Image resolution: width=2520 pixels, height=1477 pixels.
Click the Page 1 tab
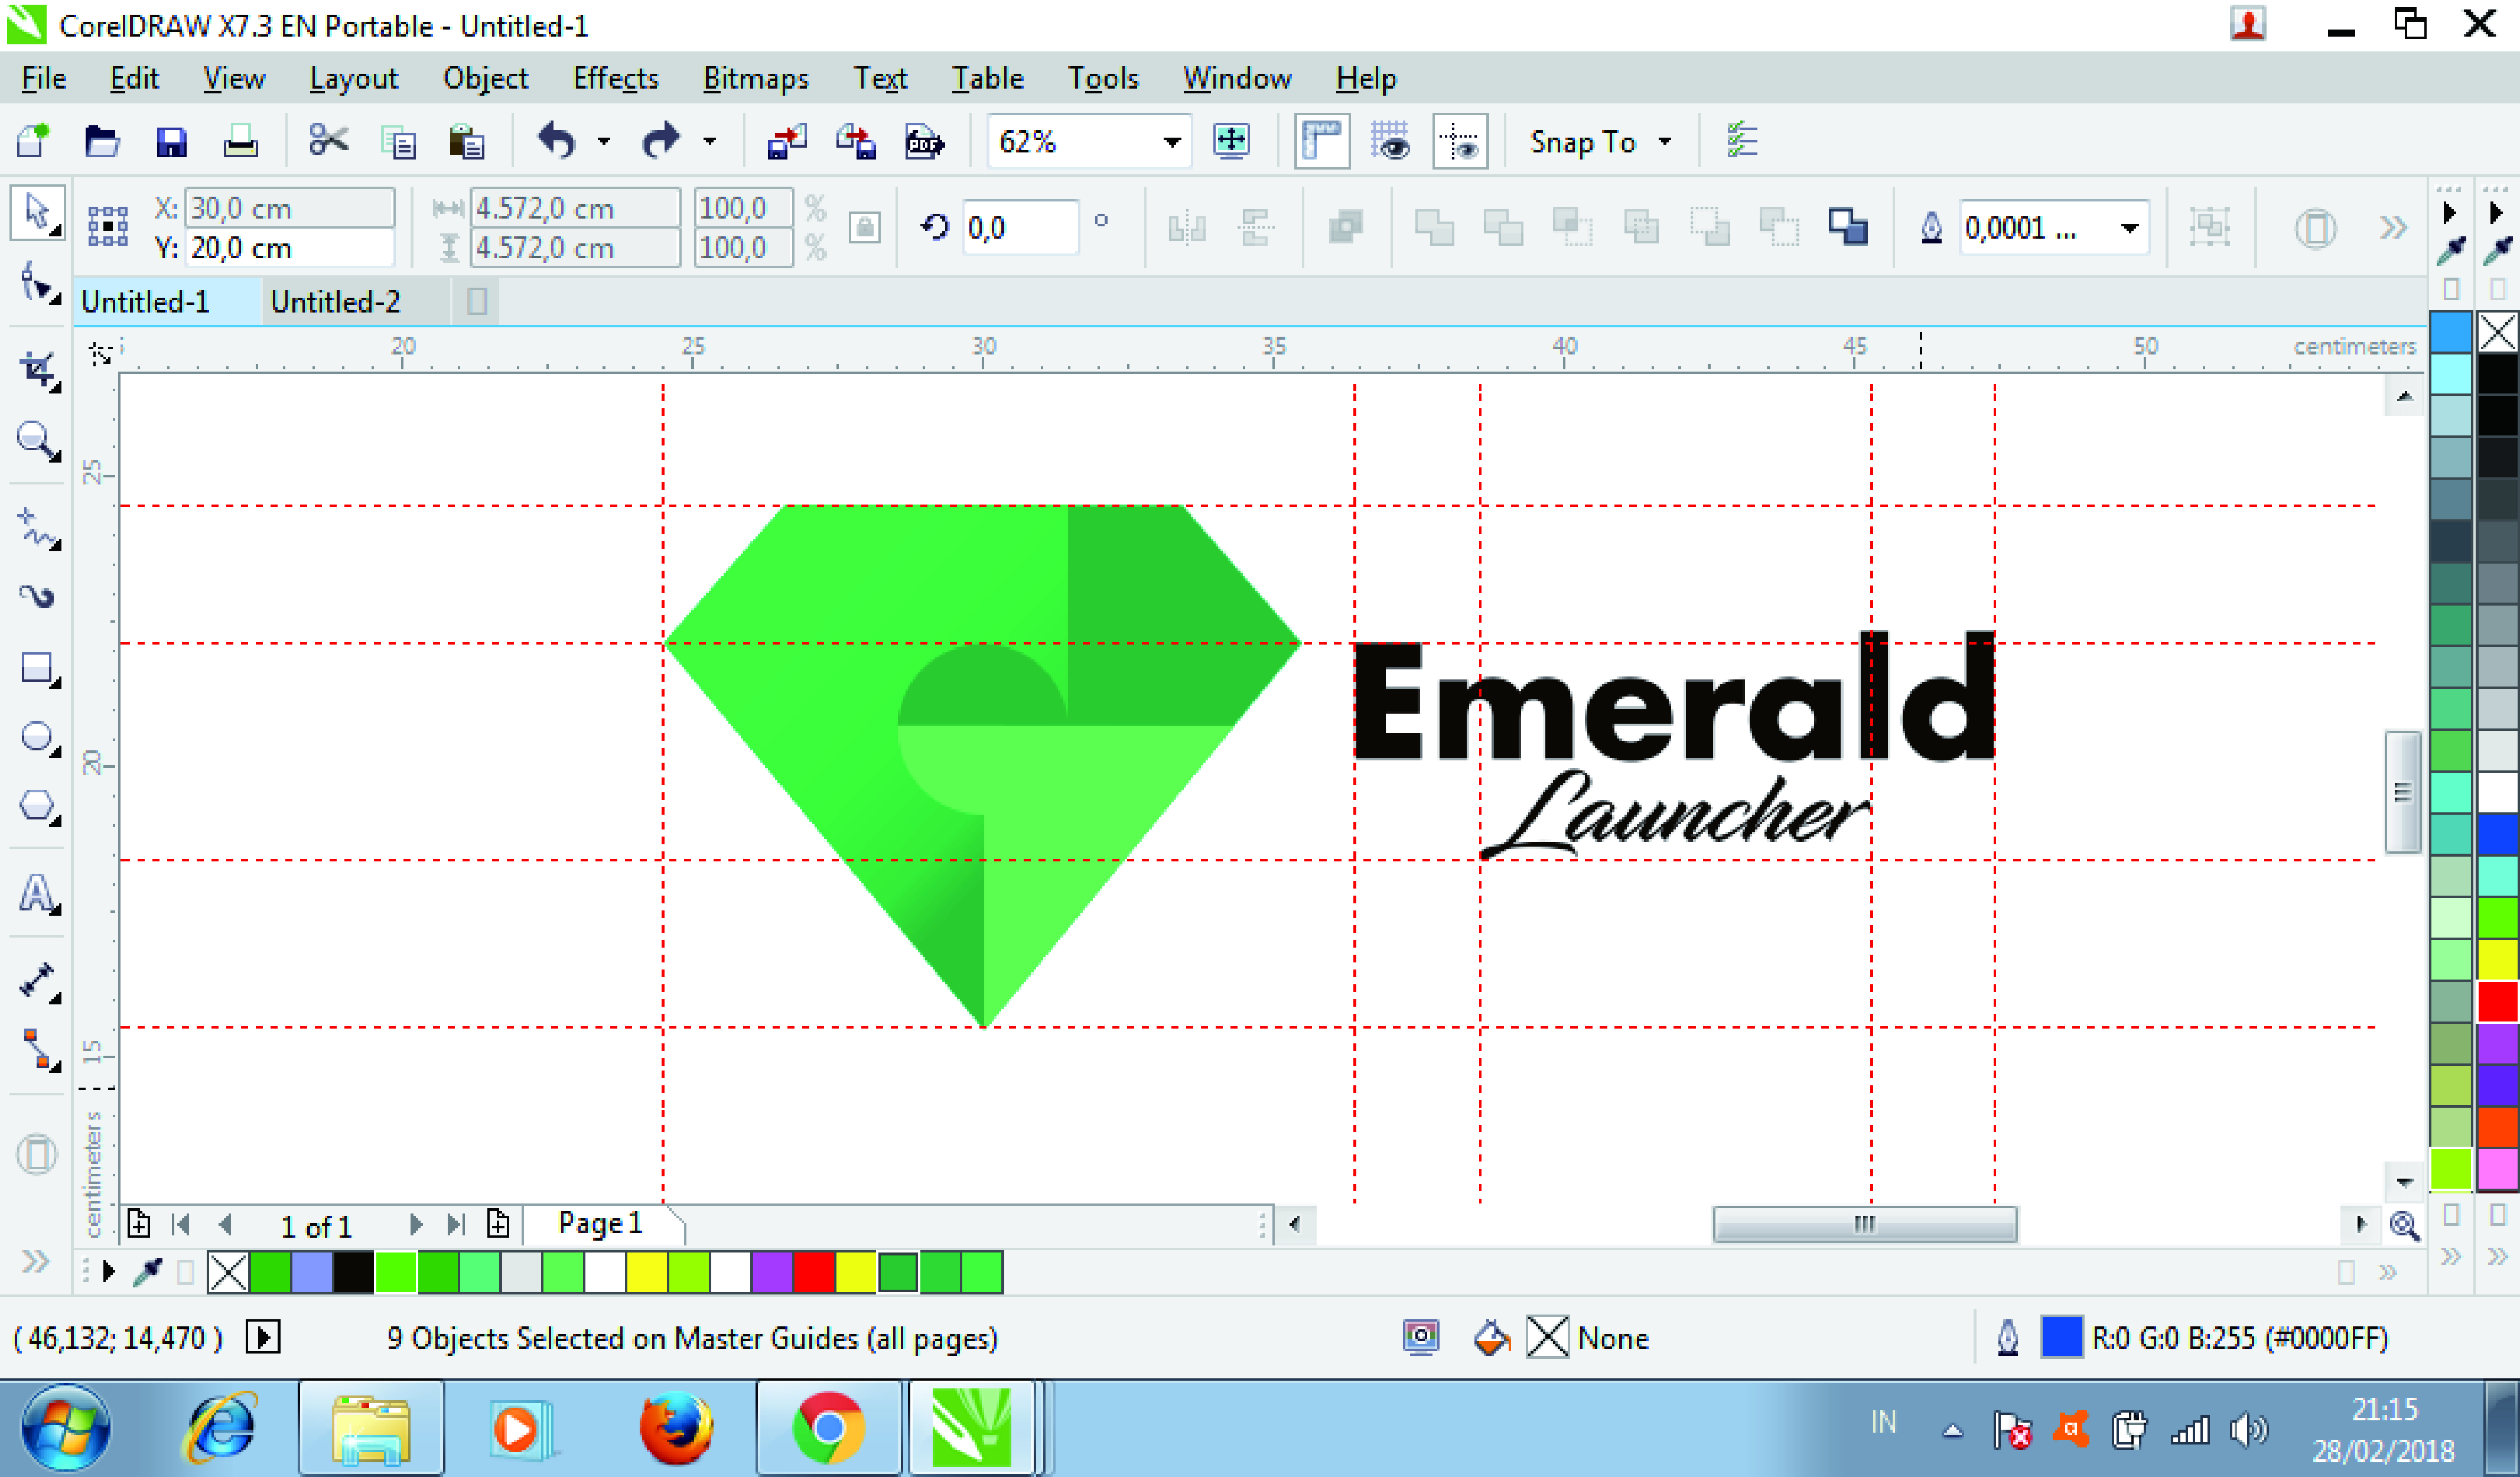tap(600, 1223)
